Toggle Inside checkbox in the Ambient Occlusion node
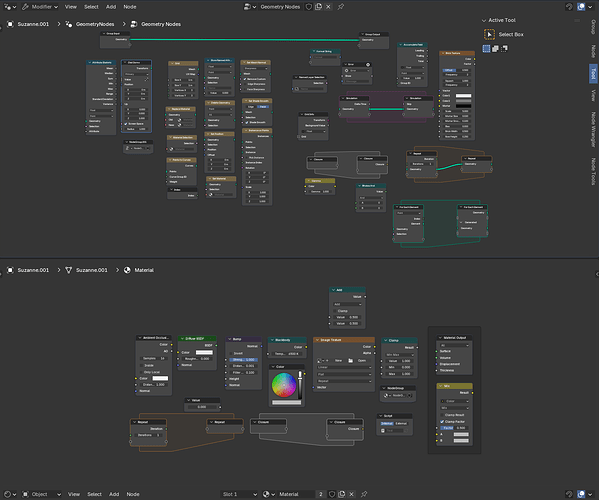This screenshot has width=599, height=500. pyautogui.click(x=142, y=366)
